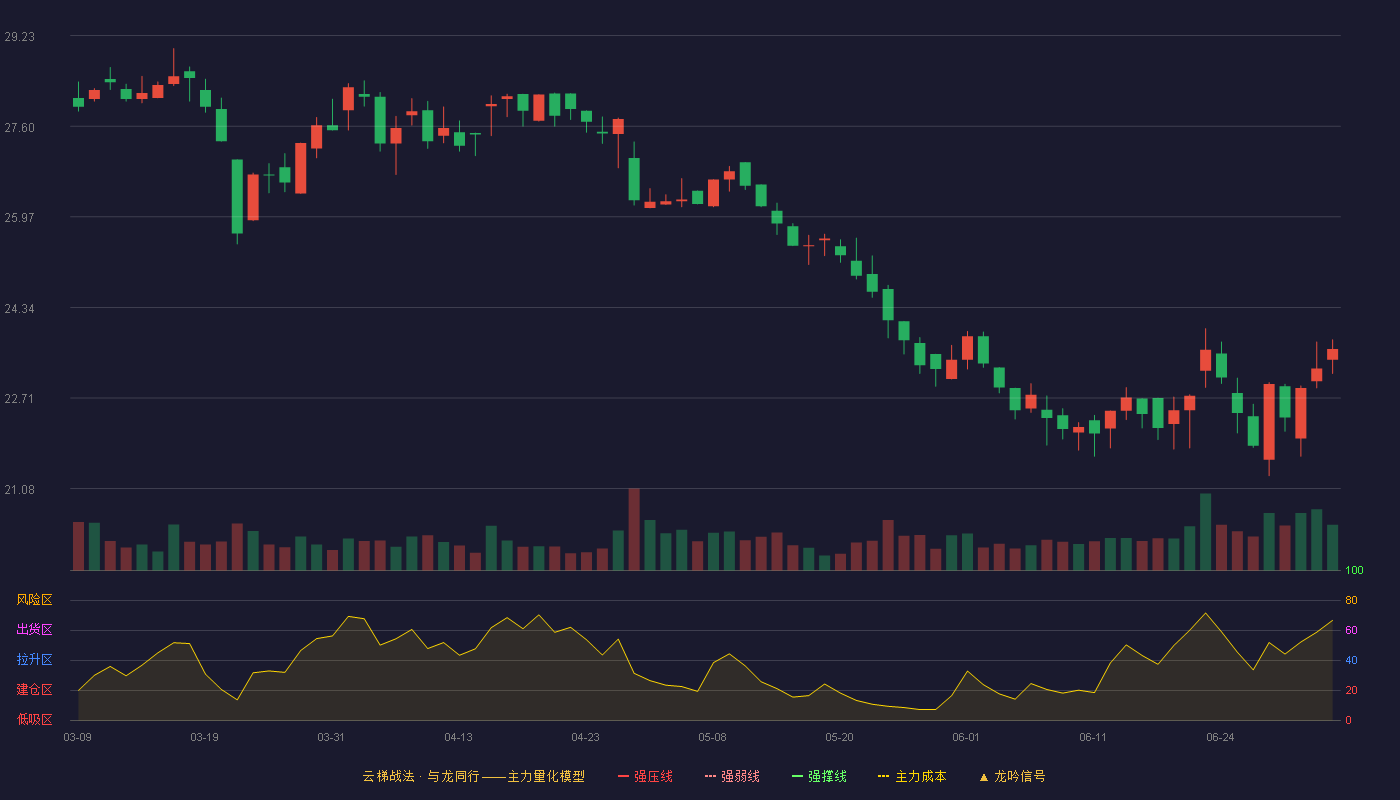Screen dimensions: 1400x800
Task: Click the 05-20 date label
Action: click(x=840, y=737)
